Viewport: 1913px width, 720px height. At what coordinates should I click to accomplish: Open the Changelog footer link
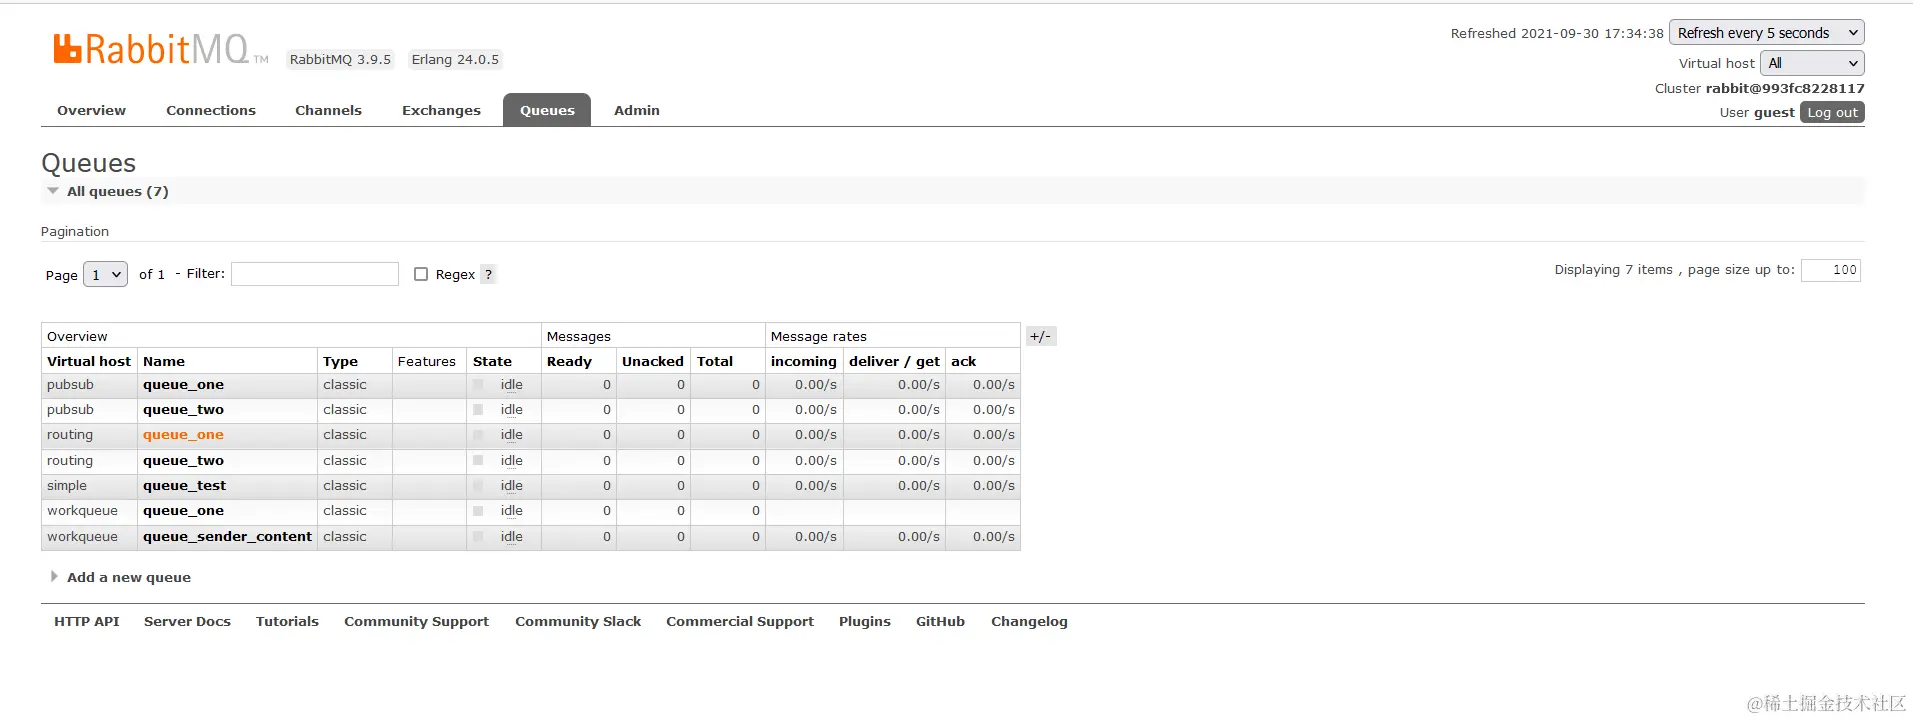coord(1029,621)
